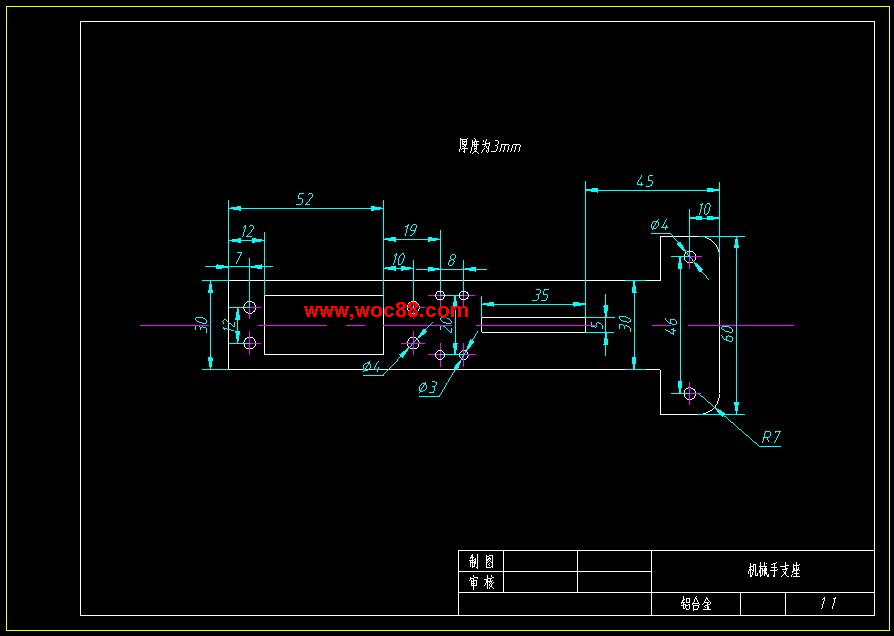Select the 30 dimension beside the 5

625,323
